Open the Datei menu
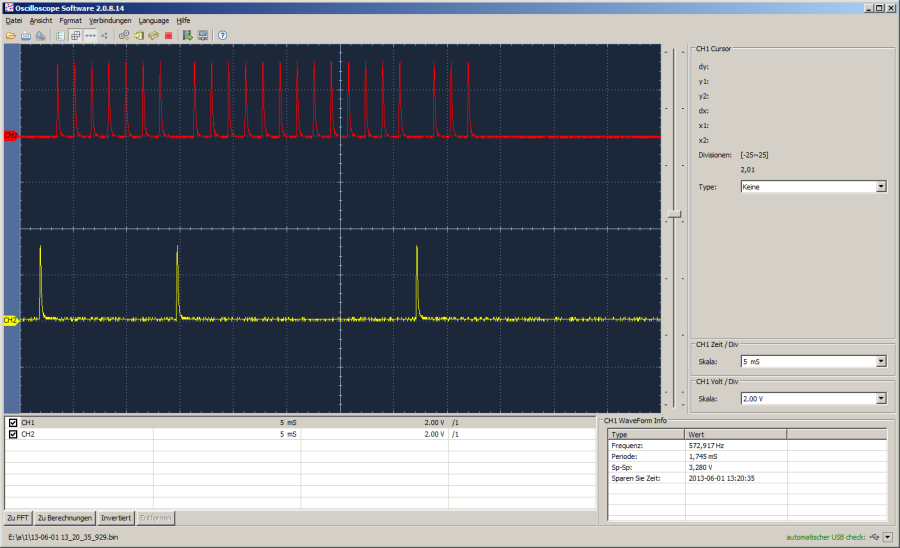900x548 pixels. click(x=14, y=20)
